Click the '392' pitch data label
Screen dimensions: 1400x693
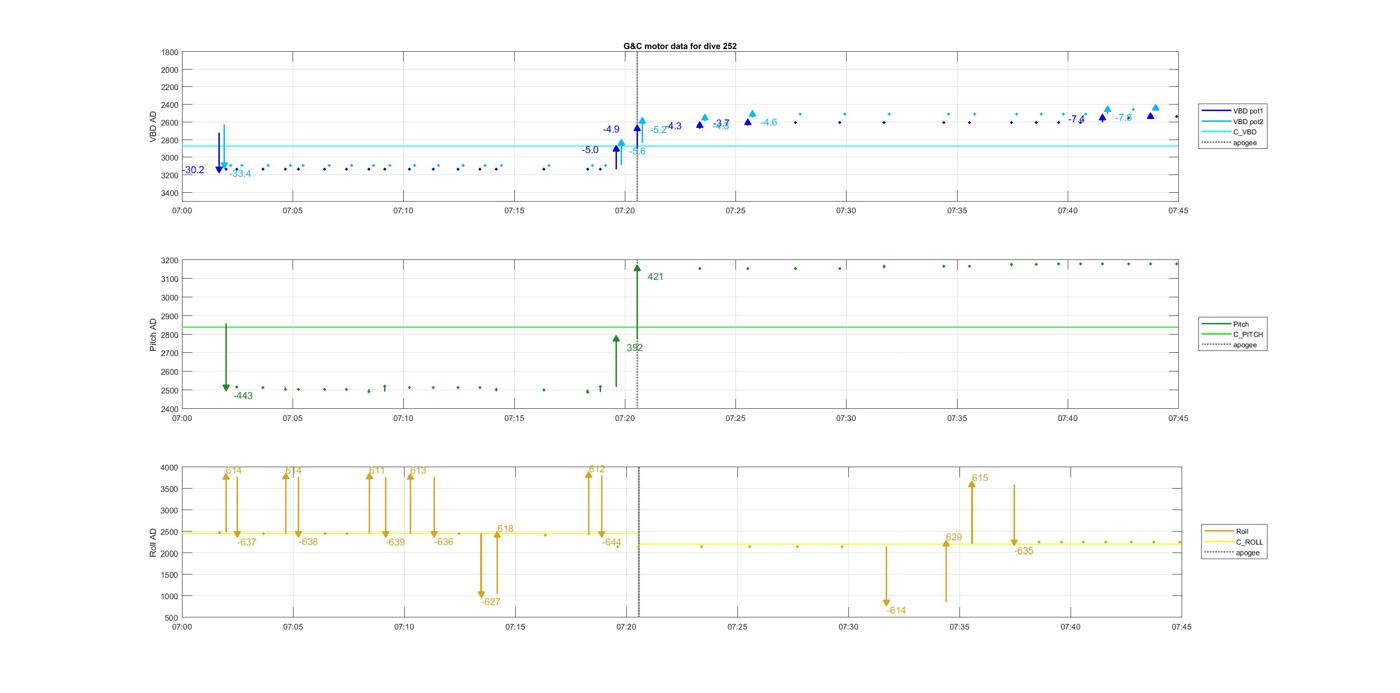634,348
